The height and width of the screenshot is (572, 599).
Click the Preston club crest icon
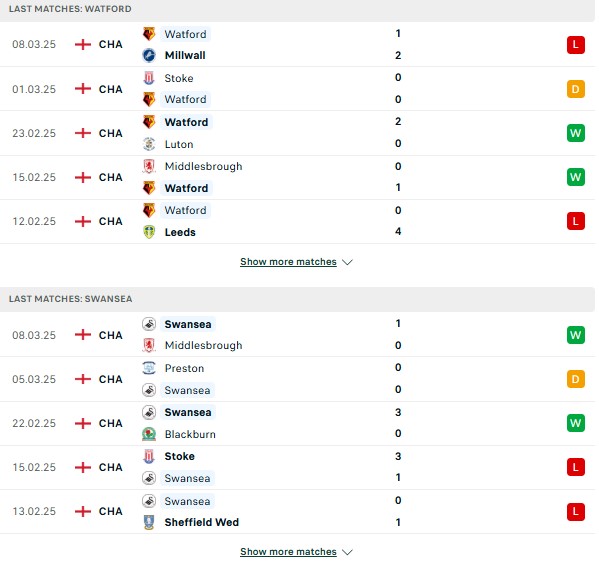tap(149, 368)
